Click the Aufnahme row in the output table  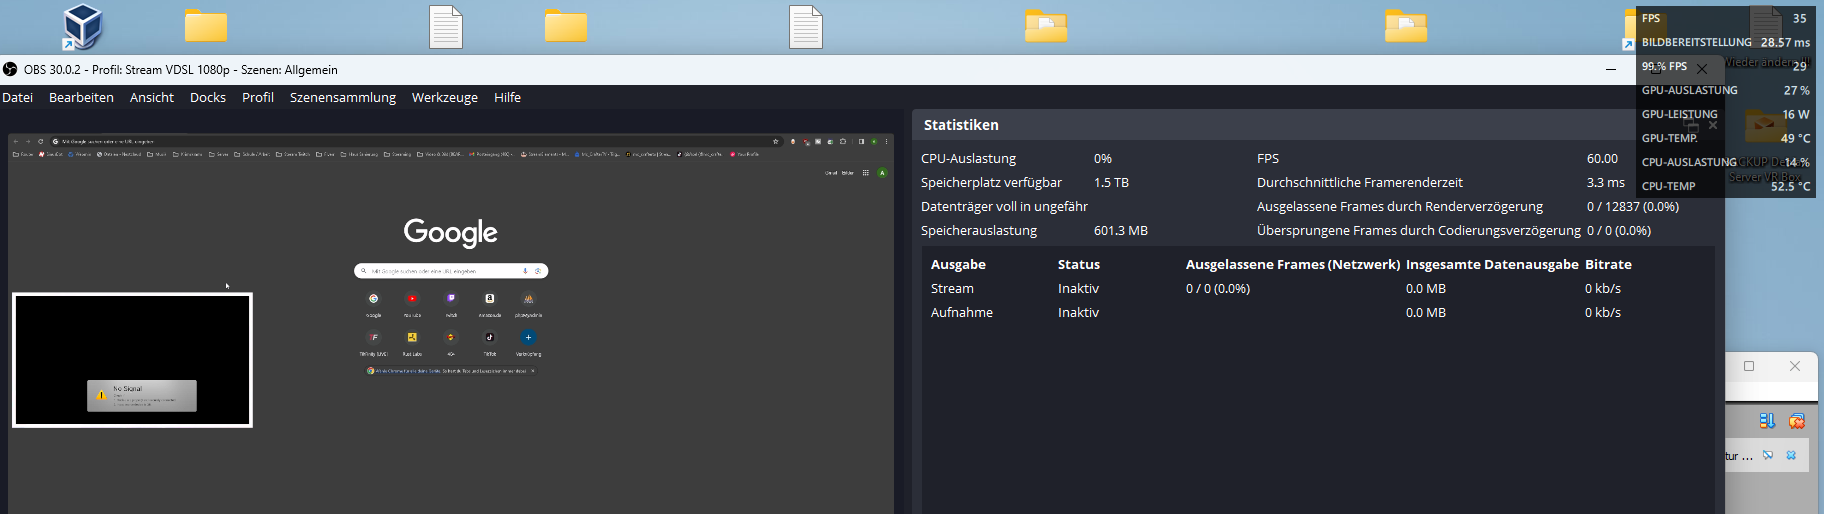pos(1316,312)
